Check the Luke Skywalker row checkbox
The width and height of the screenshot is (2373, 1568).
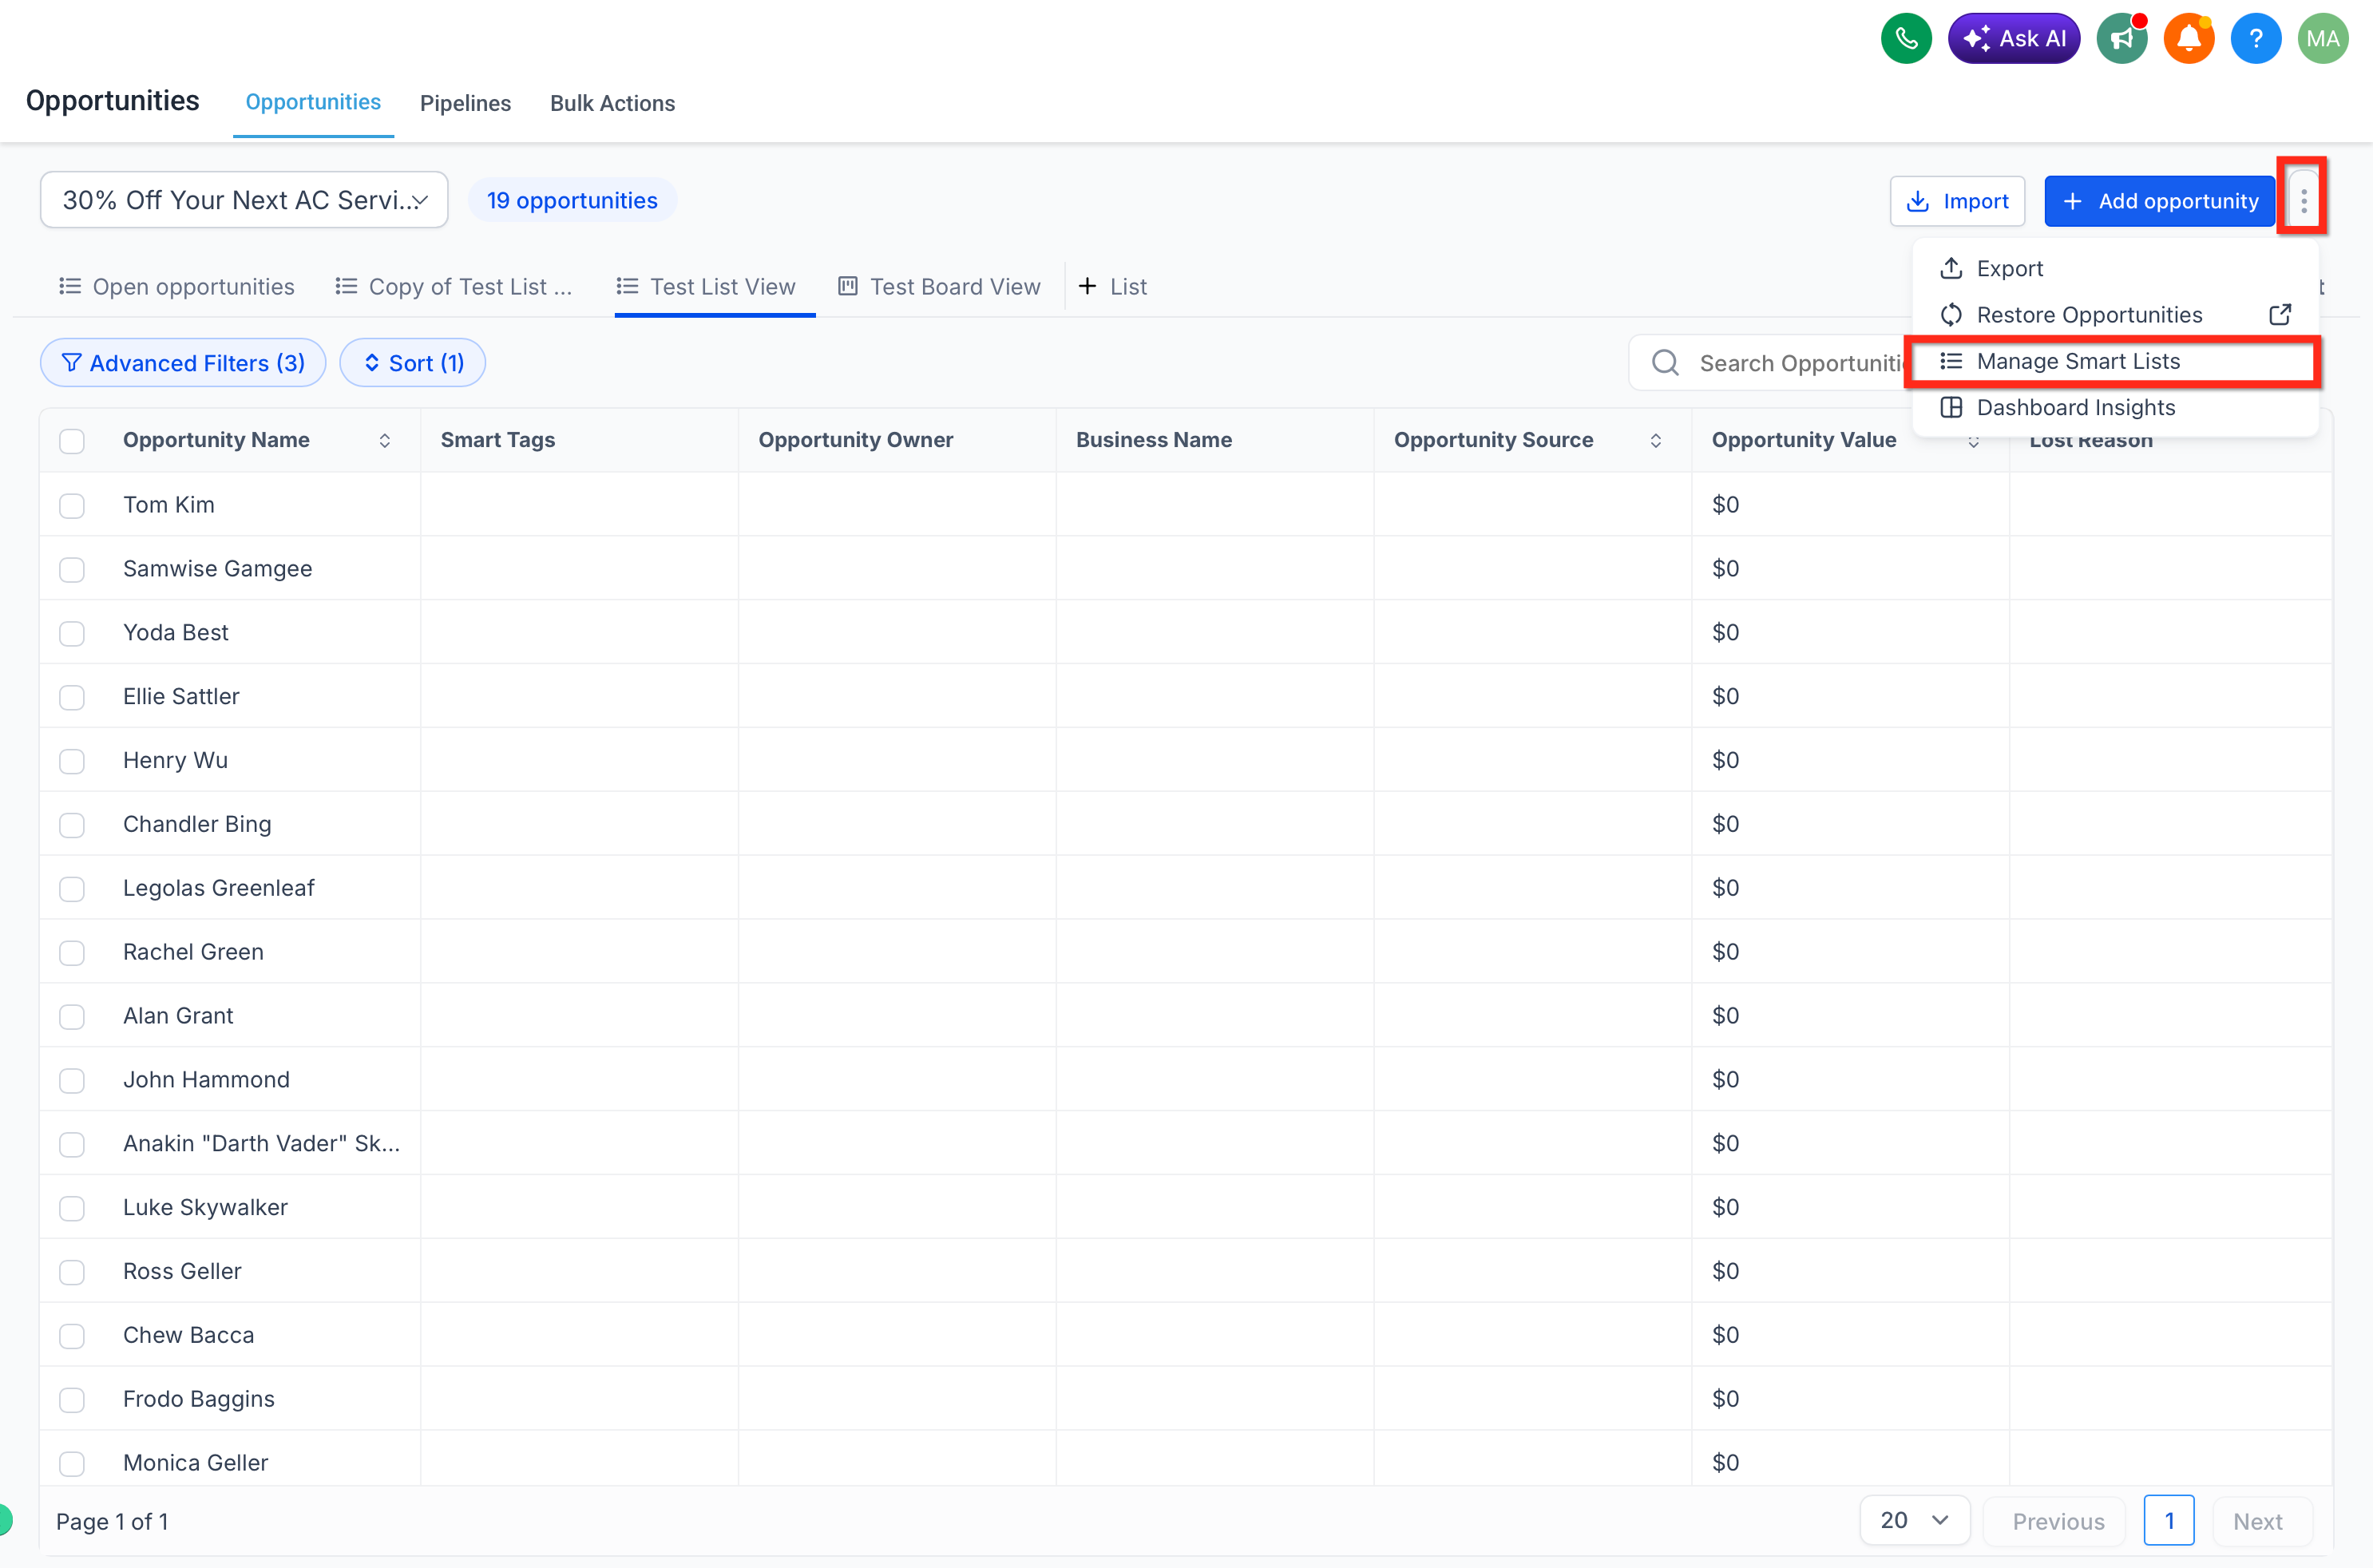pyautogui.click(x=72, y=1208)
